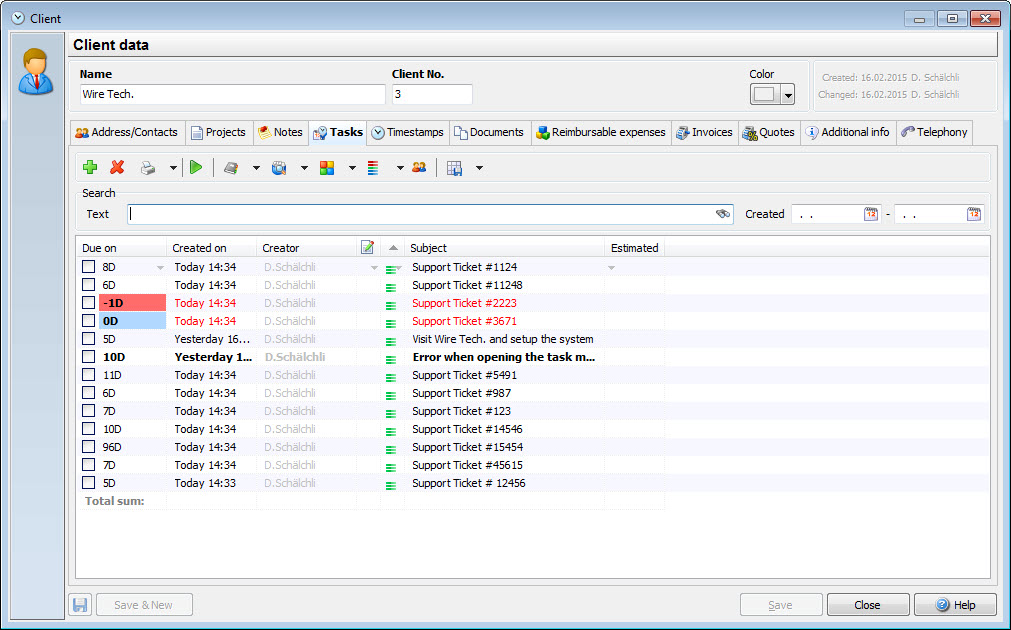Screen dimensions: 1011x630
Task: Open the Color dropdown arrow
Action: [x=788, y=95]
